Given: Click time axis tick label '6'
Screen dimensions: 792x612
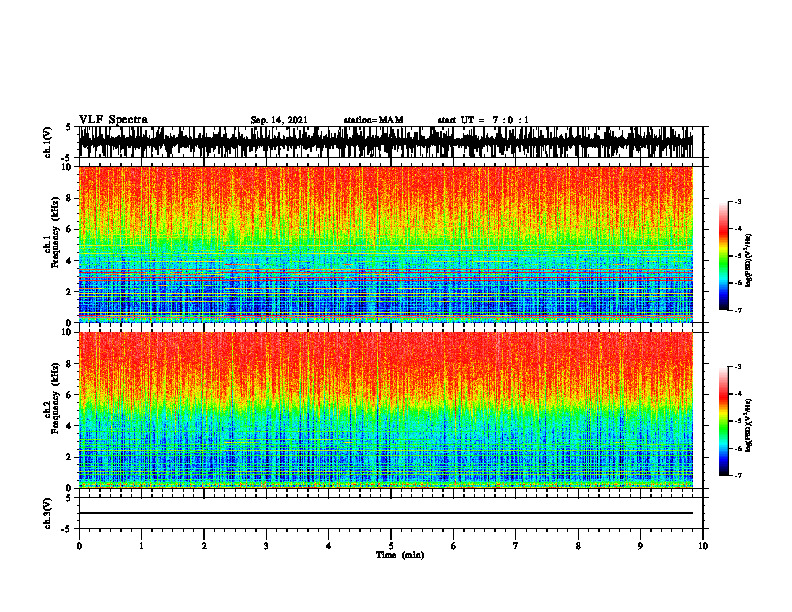Looking at the screenshot, I should pos(454,546).
